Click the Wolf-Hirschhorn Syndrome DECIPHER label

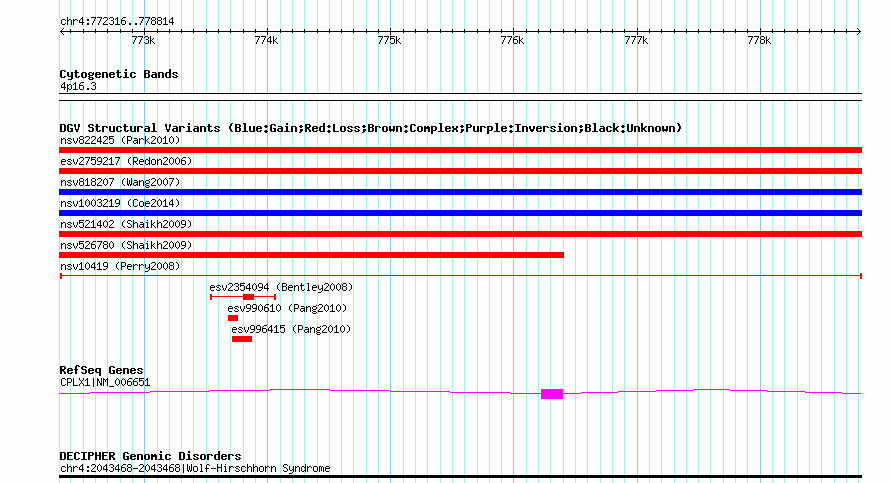195,469
